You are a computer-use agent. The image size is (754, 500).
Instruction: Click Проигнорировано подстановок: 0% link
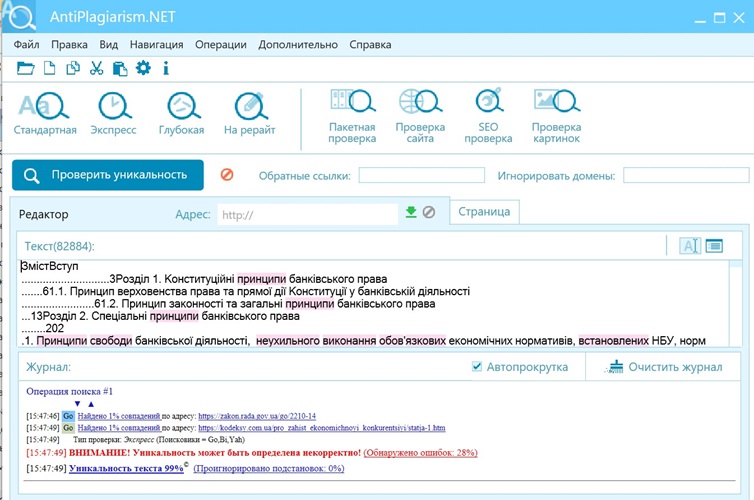269,468
